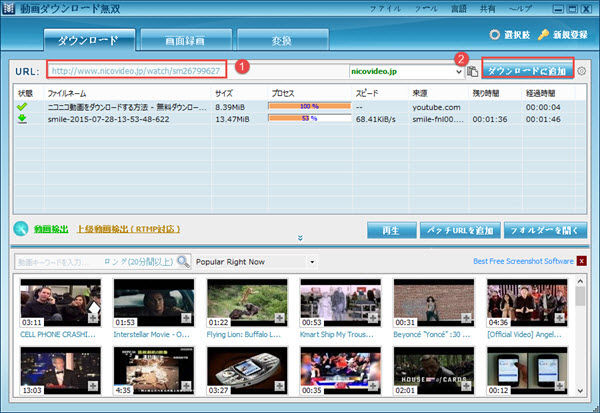Image resolution: width=600 pixels, height=413 pixels.
Task: Open the CELL PHONE CRASH video thumbnail
Action: (x=60, y=303)
